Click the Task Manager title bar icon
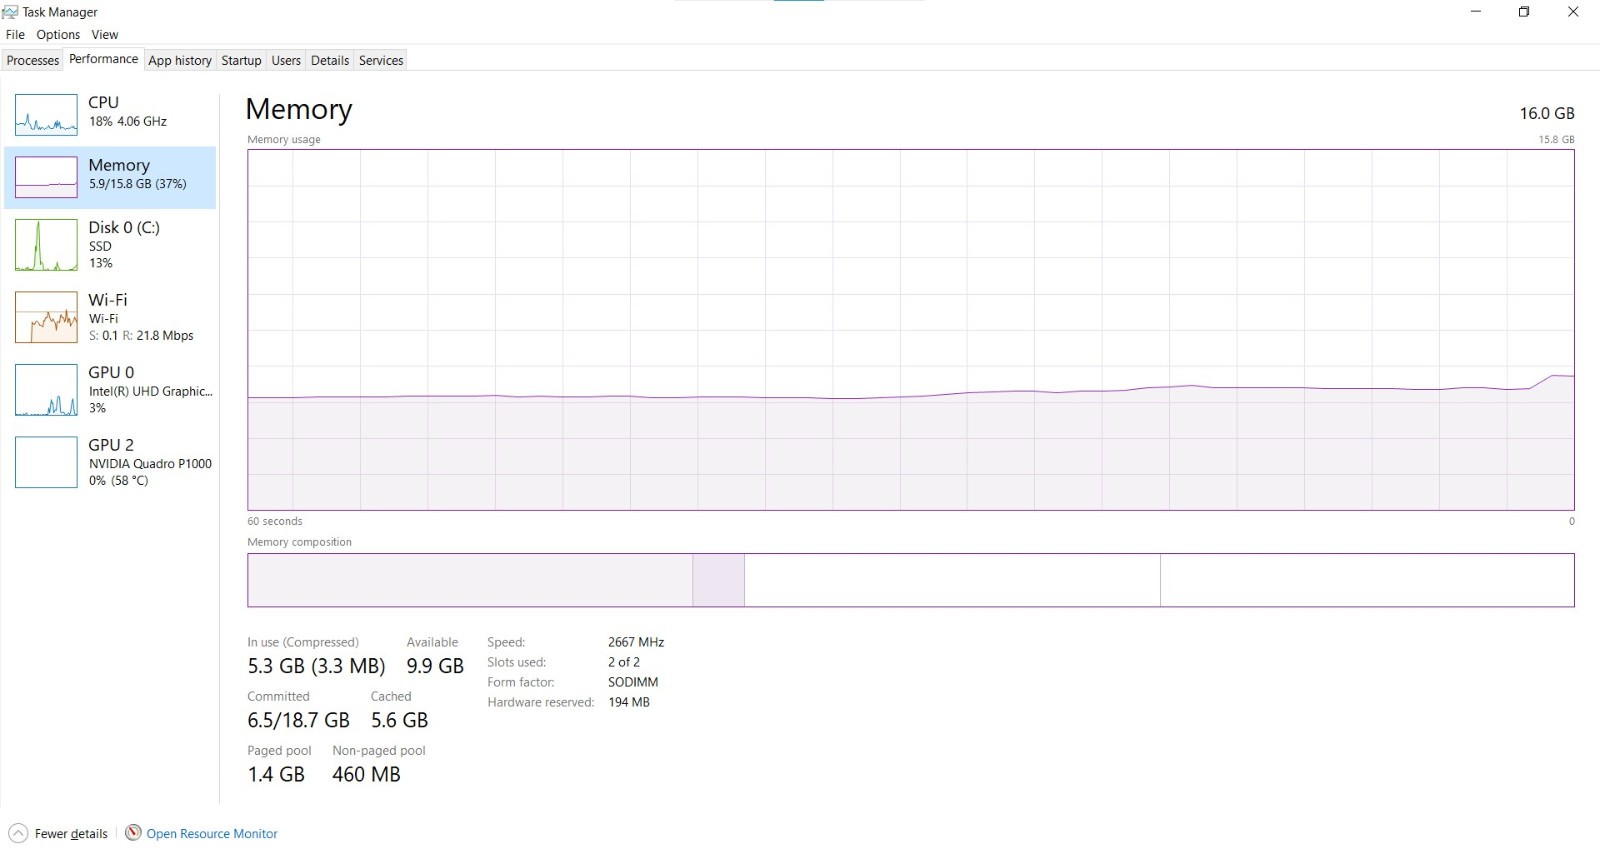Screen dimensions: 1600x858 point(10,12)
